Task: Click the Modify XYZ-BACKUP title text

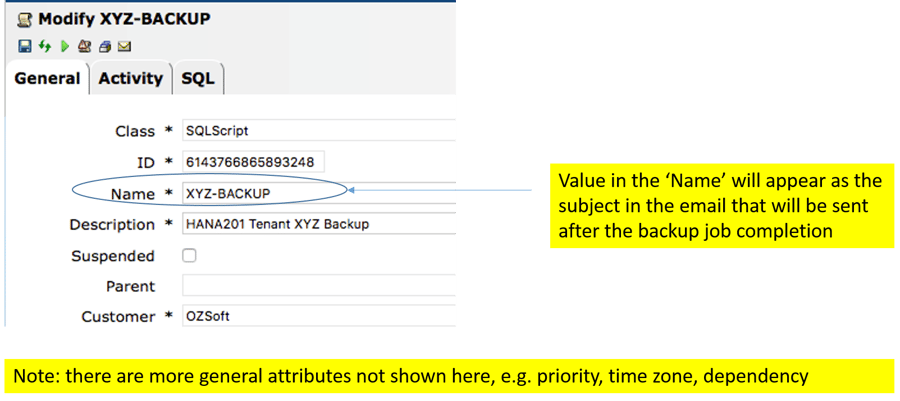Action: coord(124,20)
